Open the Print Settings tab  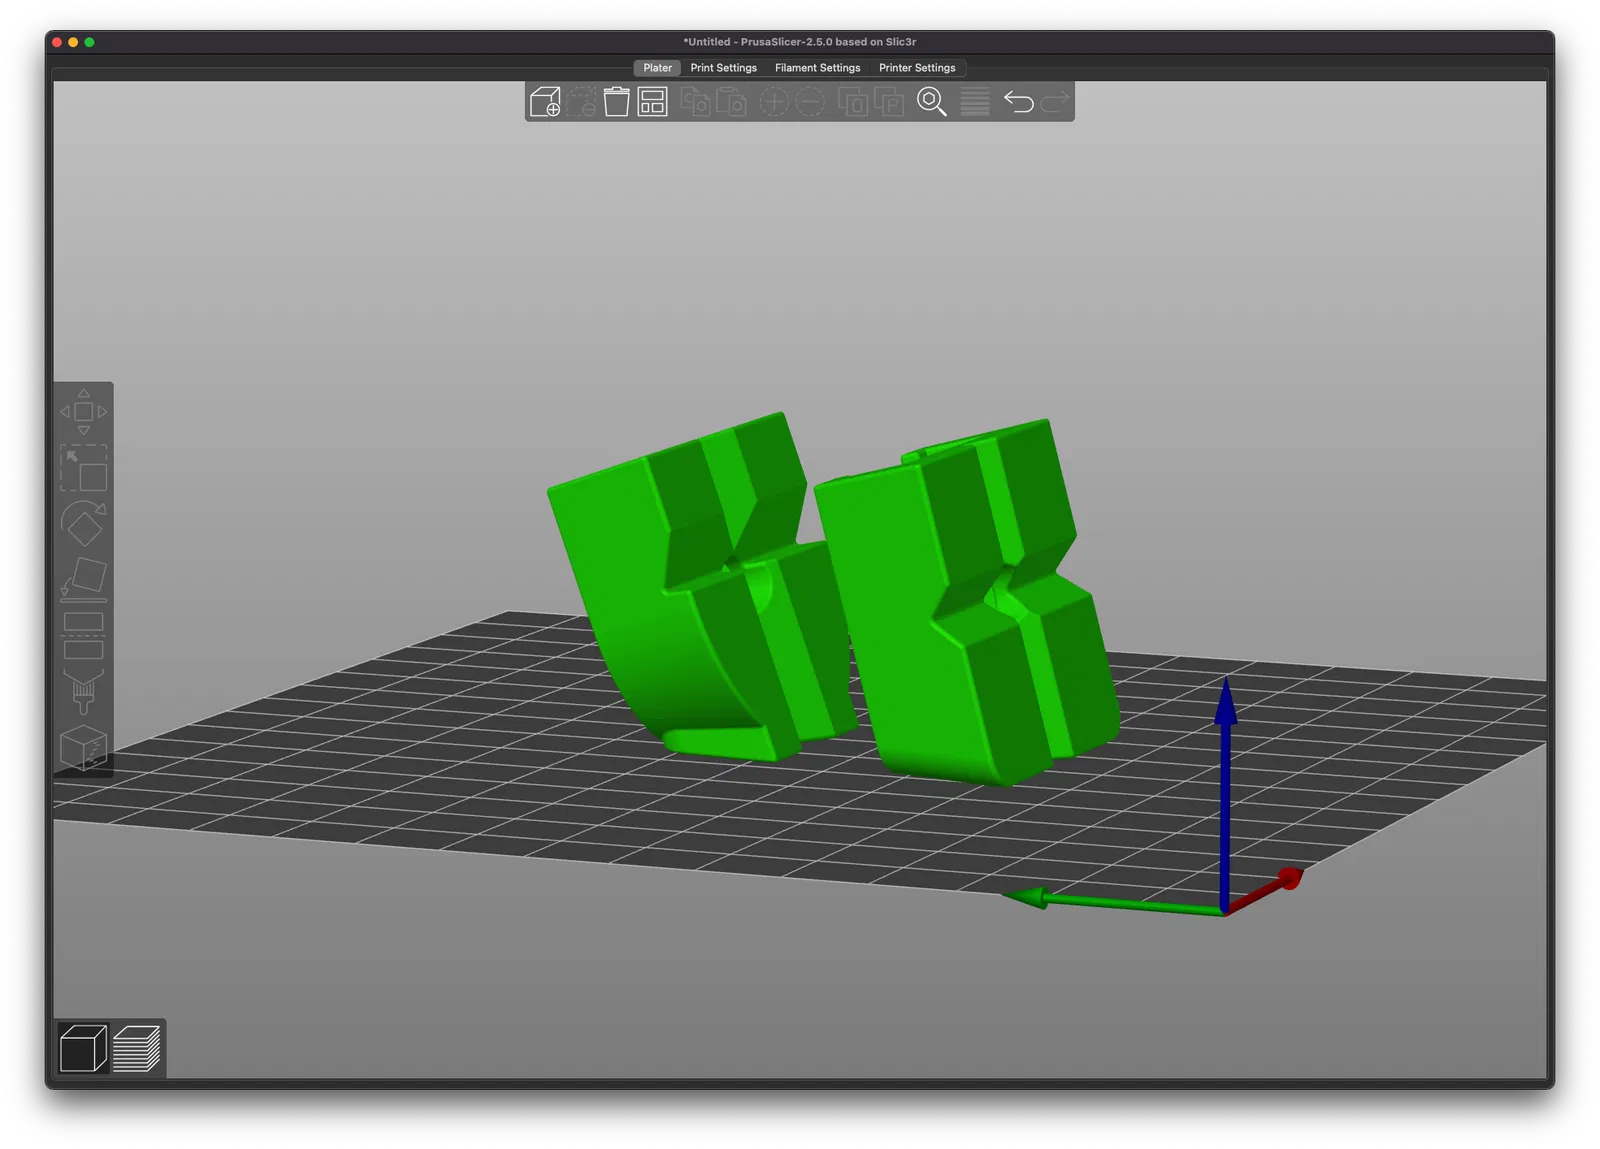coord(723,68)
